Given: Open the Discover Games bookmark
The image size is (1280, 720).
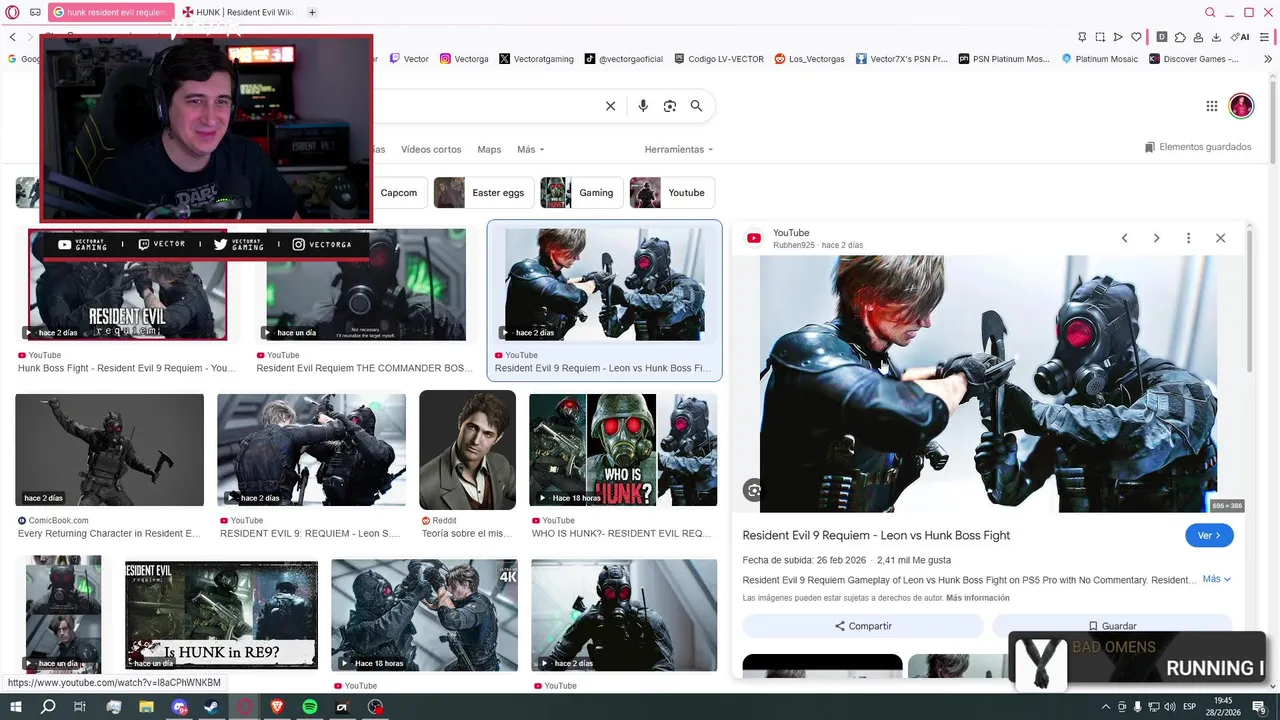Looking at the screenshot, I should coord(1194,59).
